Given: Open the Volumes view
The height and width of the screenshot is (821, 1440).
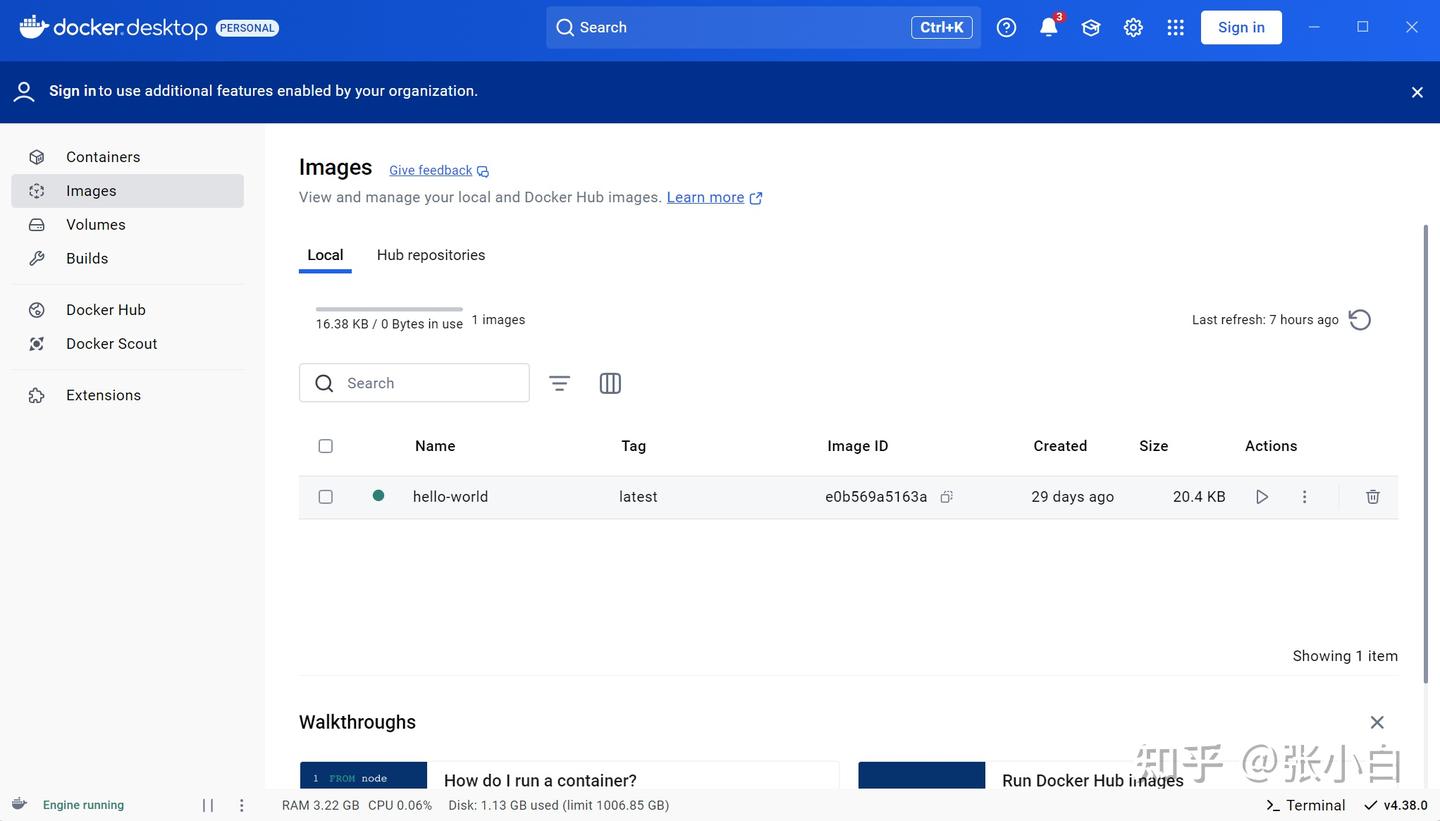Looking at the screenshot, I should (127, 225).
